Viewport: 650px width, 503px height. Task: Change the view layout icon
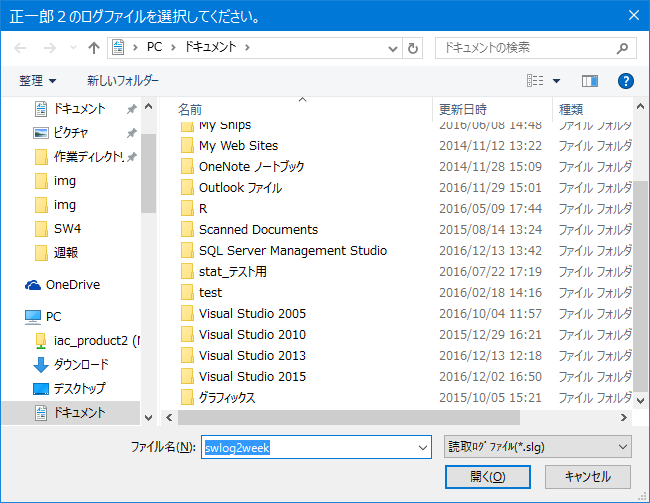535,80
